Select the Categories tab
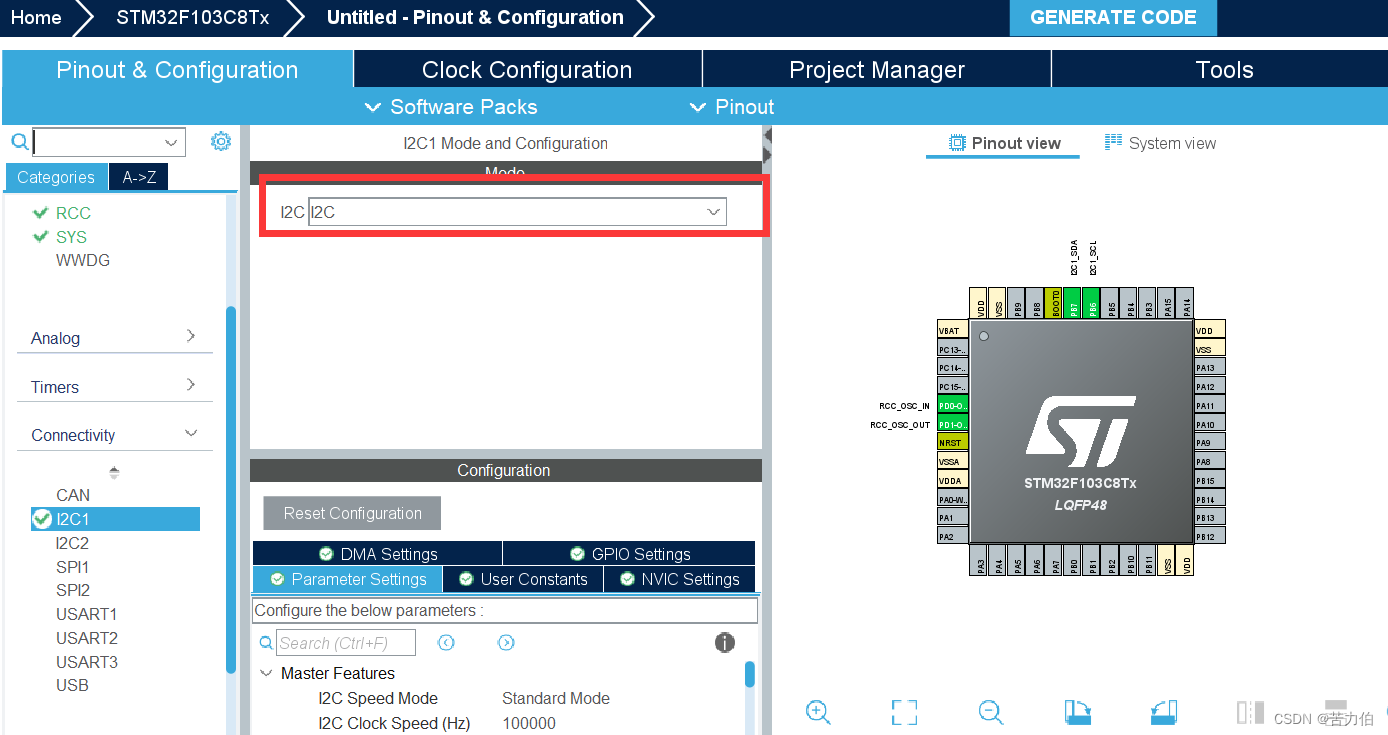This screenshot has height=735, width=1388. [x=56, y=177]
